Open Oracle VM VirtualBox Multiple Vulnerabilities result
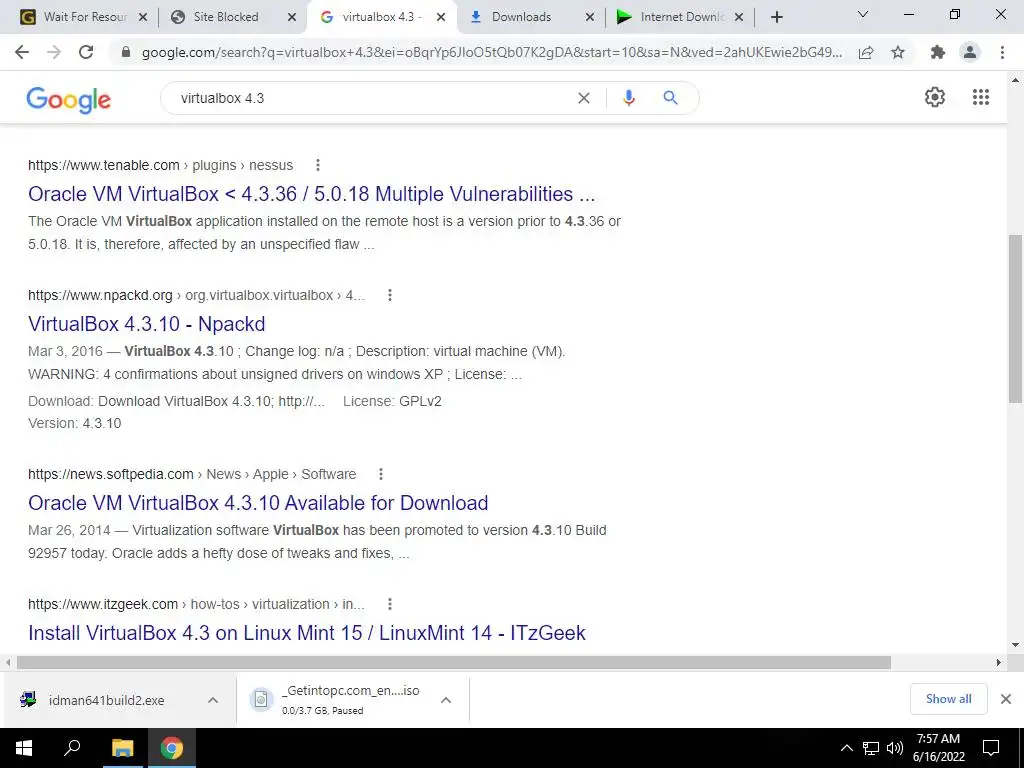The height and width of the screenshot is (768, 1024). 312,194
